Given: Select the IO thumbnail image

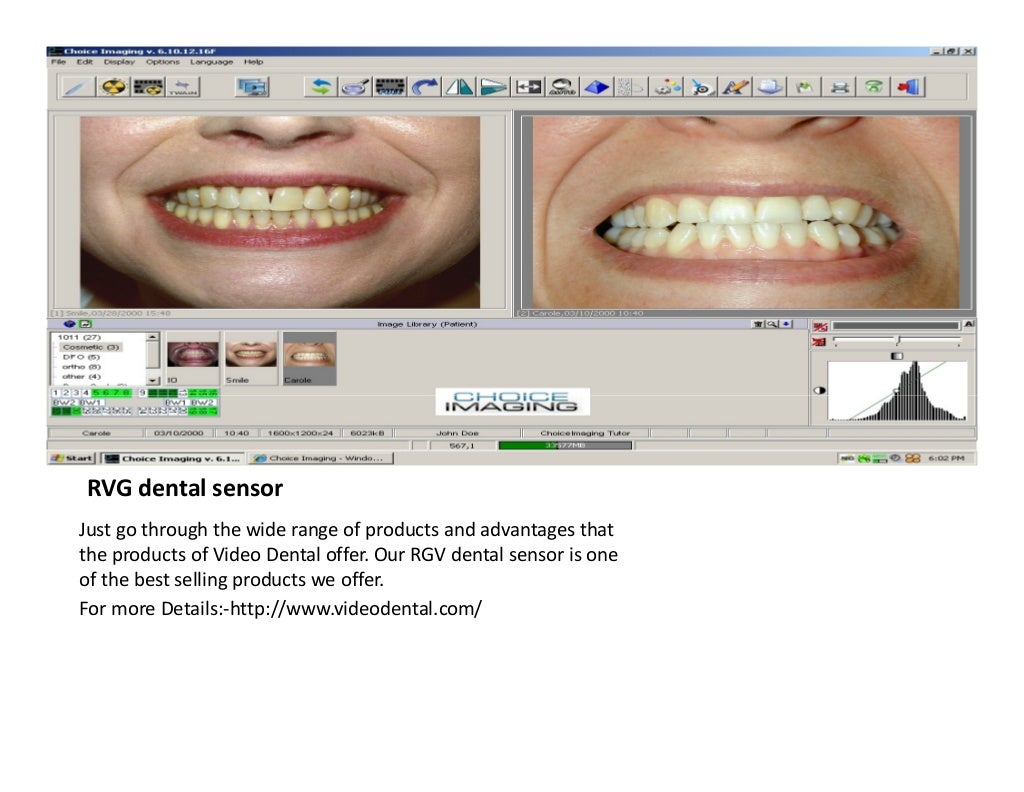Looking at the screenshot, I should click(x=193, y=358).
